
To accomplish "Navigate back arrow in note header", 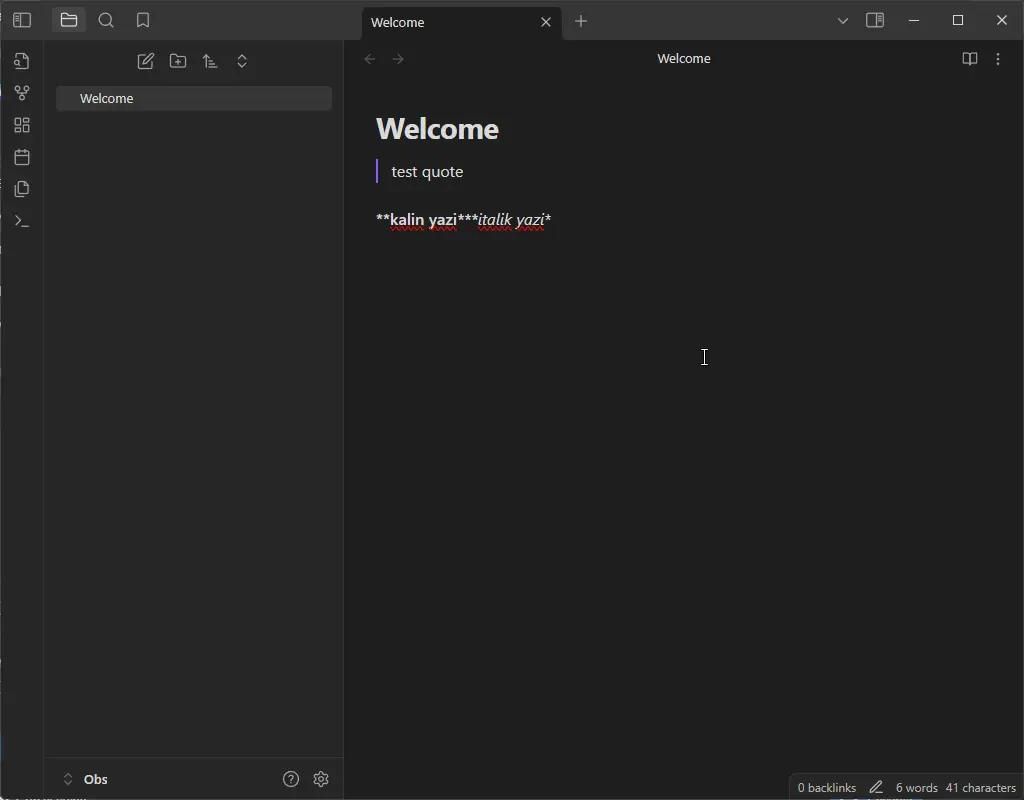I will [370, 59].
